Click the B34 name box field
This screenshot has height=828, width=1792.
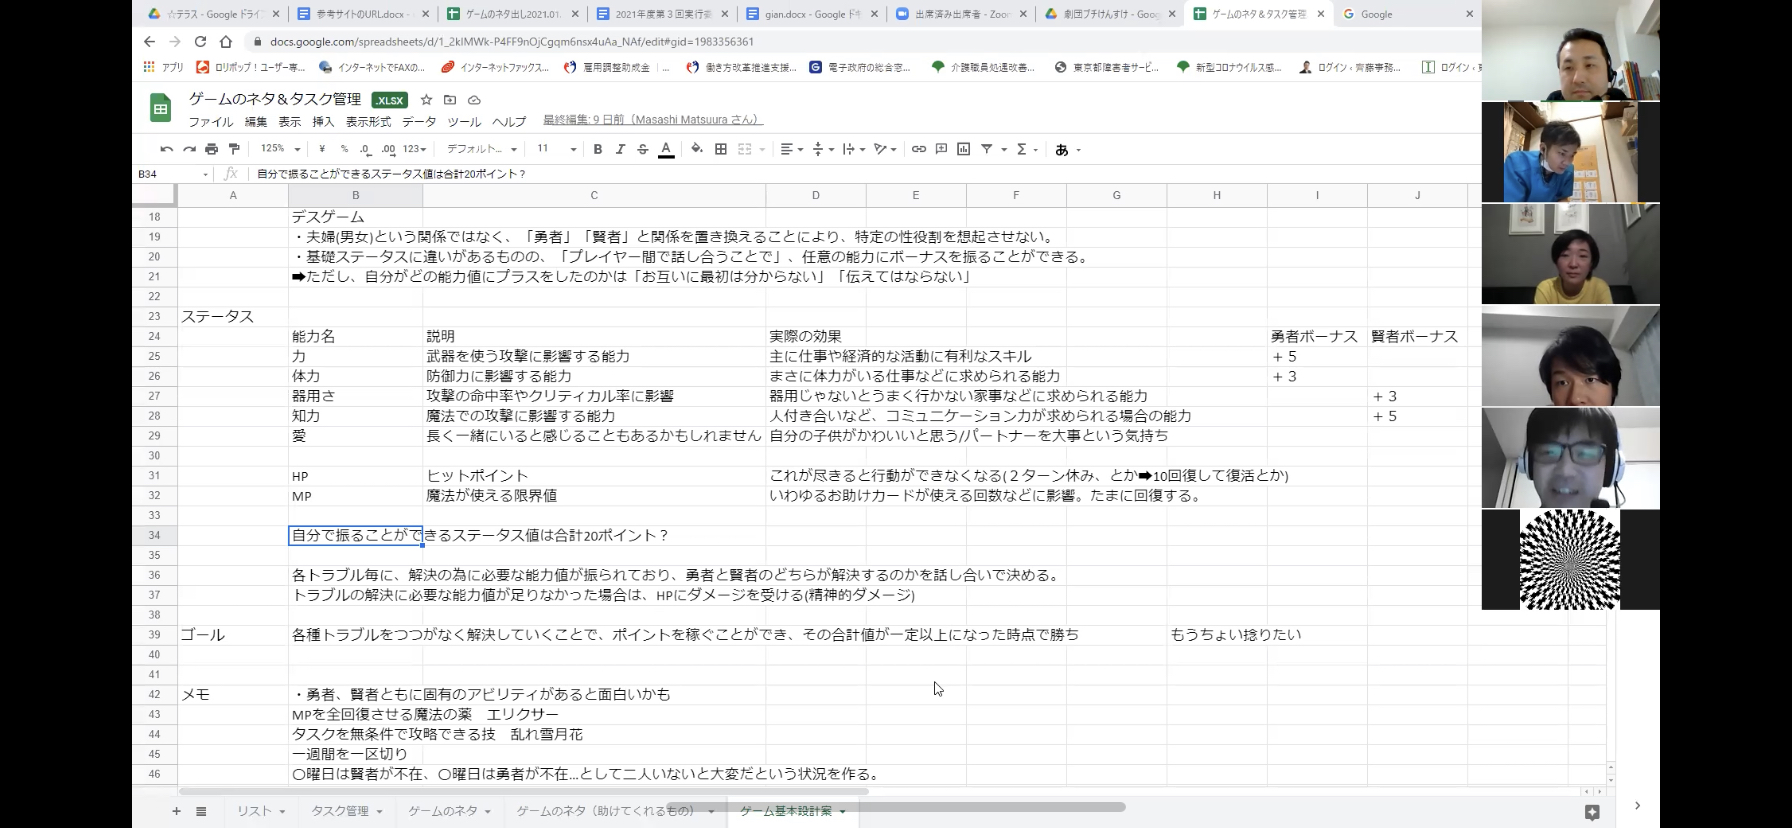170,174
